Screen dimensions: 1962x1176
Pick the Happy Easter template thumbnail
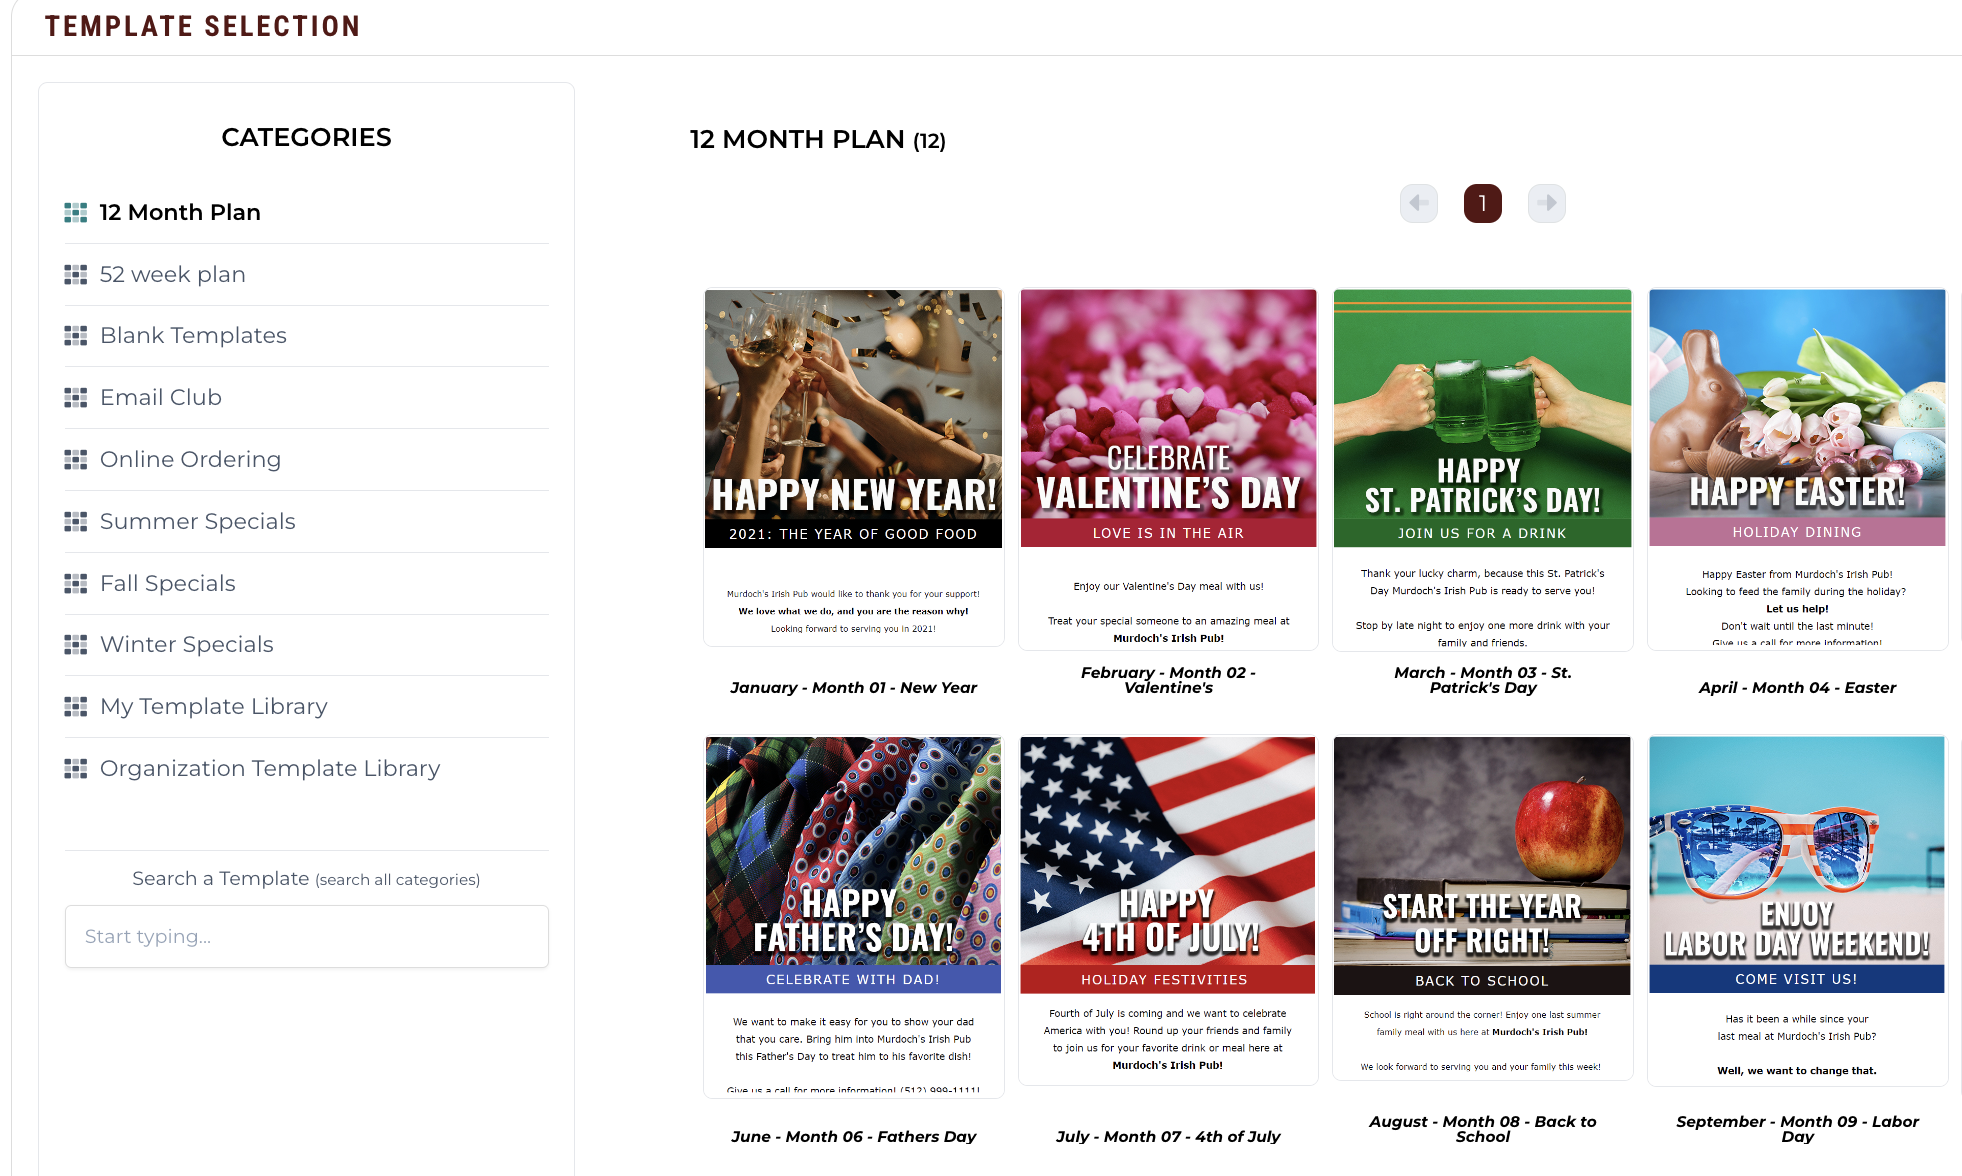[1797, 469]
